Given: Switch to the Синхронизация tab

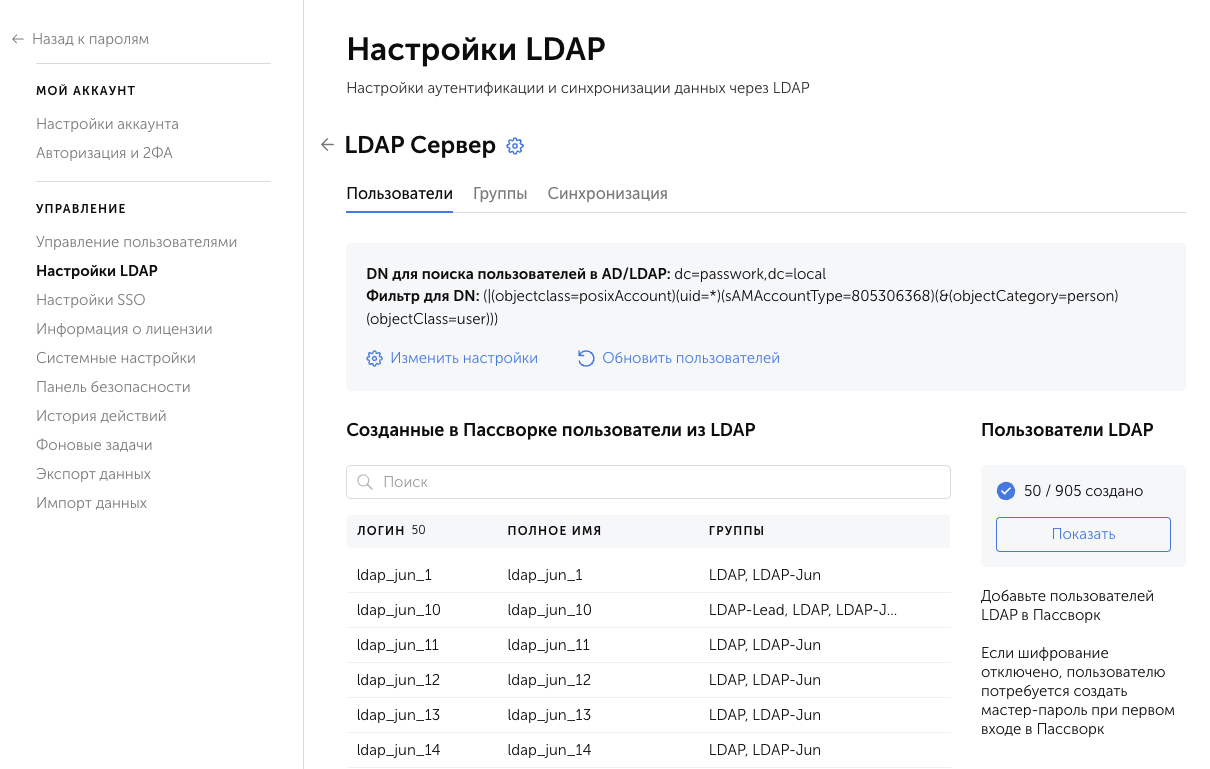Looking at the screenshot, I should 607,194.
